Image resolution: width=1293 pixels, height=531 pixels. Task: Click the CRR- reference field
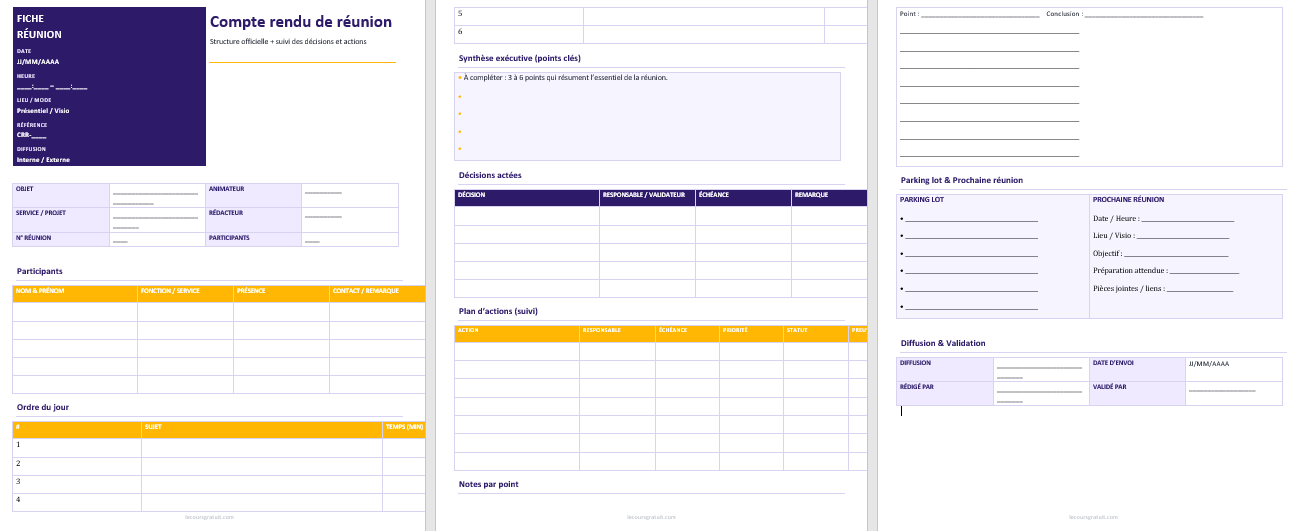[x=31, y=135]
